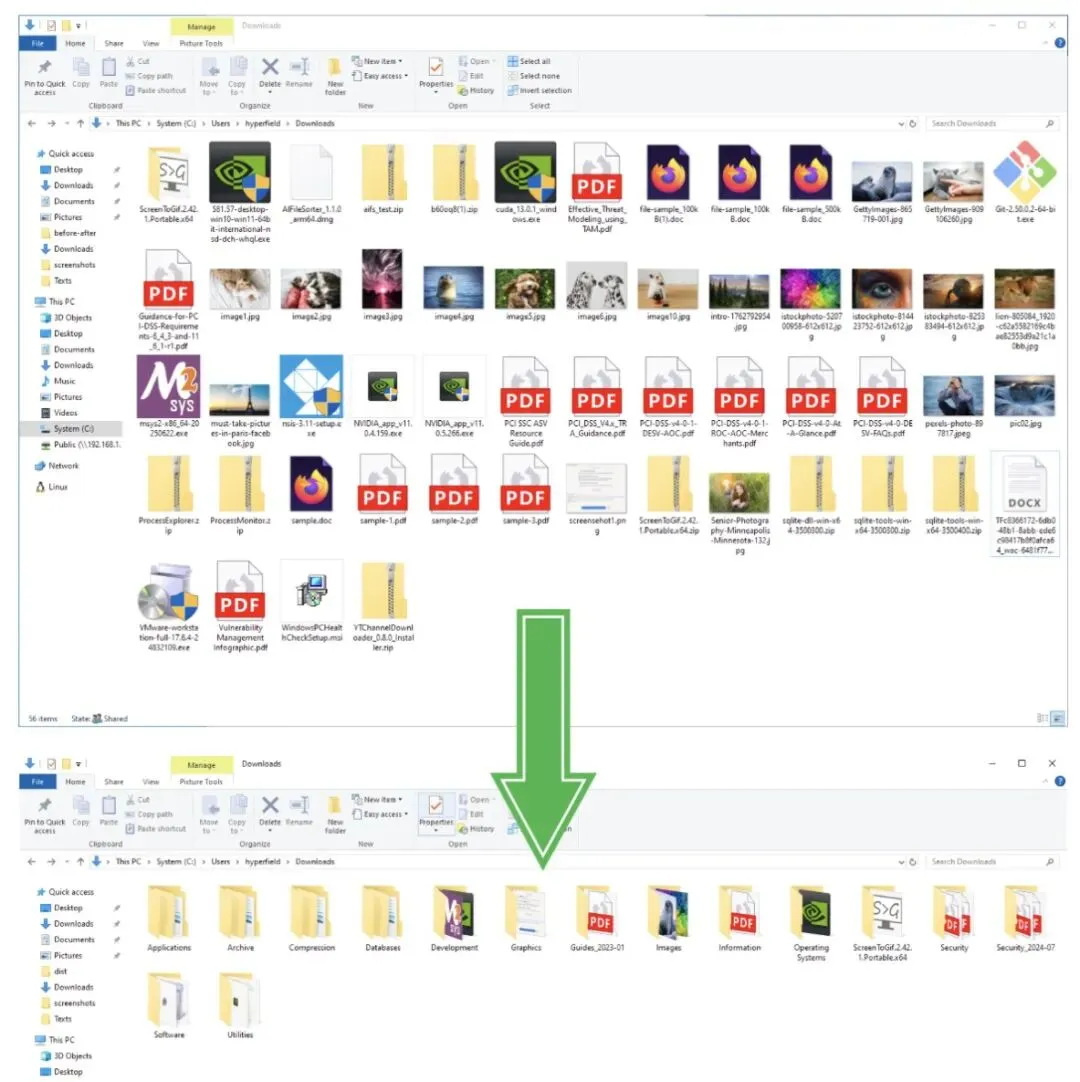The width and height of the screenshot is (1080, 1082).
Task: Select the sample.doc Firefox-style file icon
Action: click(x=311, y=484)
